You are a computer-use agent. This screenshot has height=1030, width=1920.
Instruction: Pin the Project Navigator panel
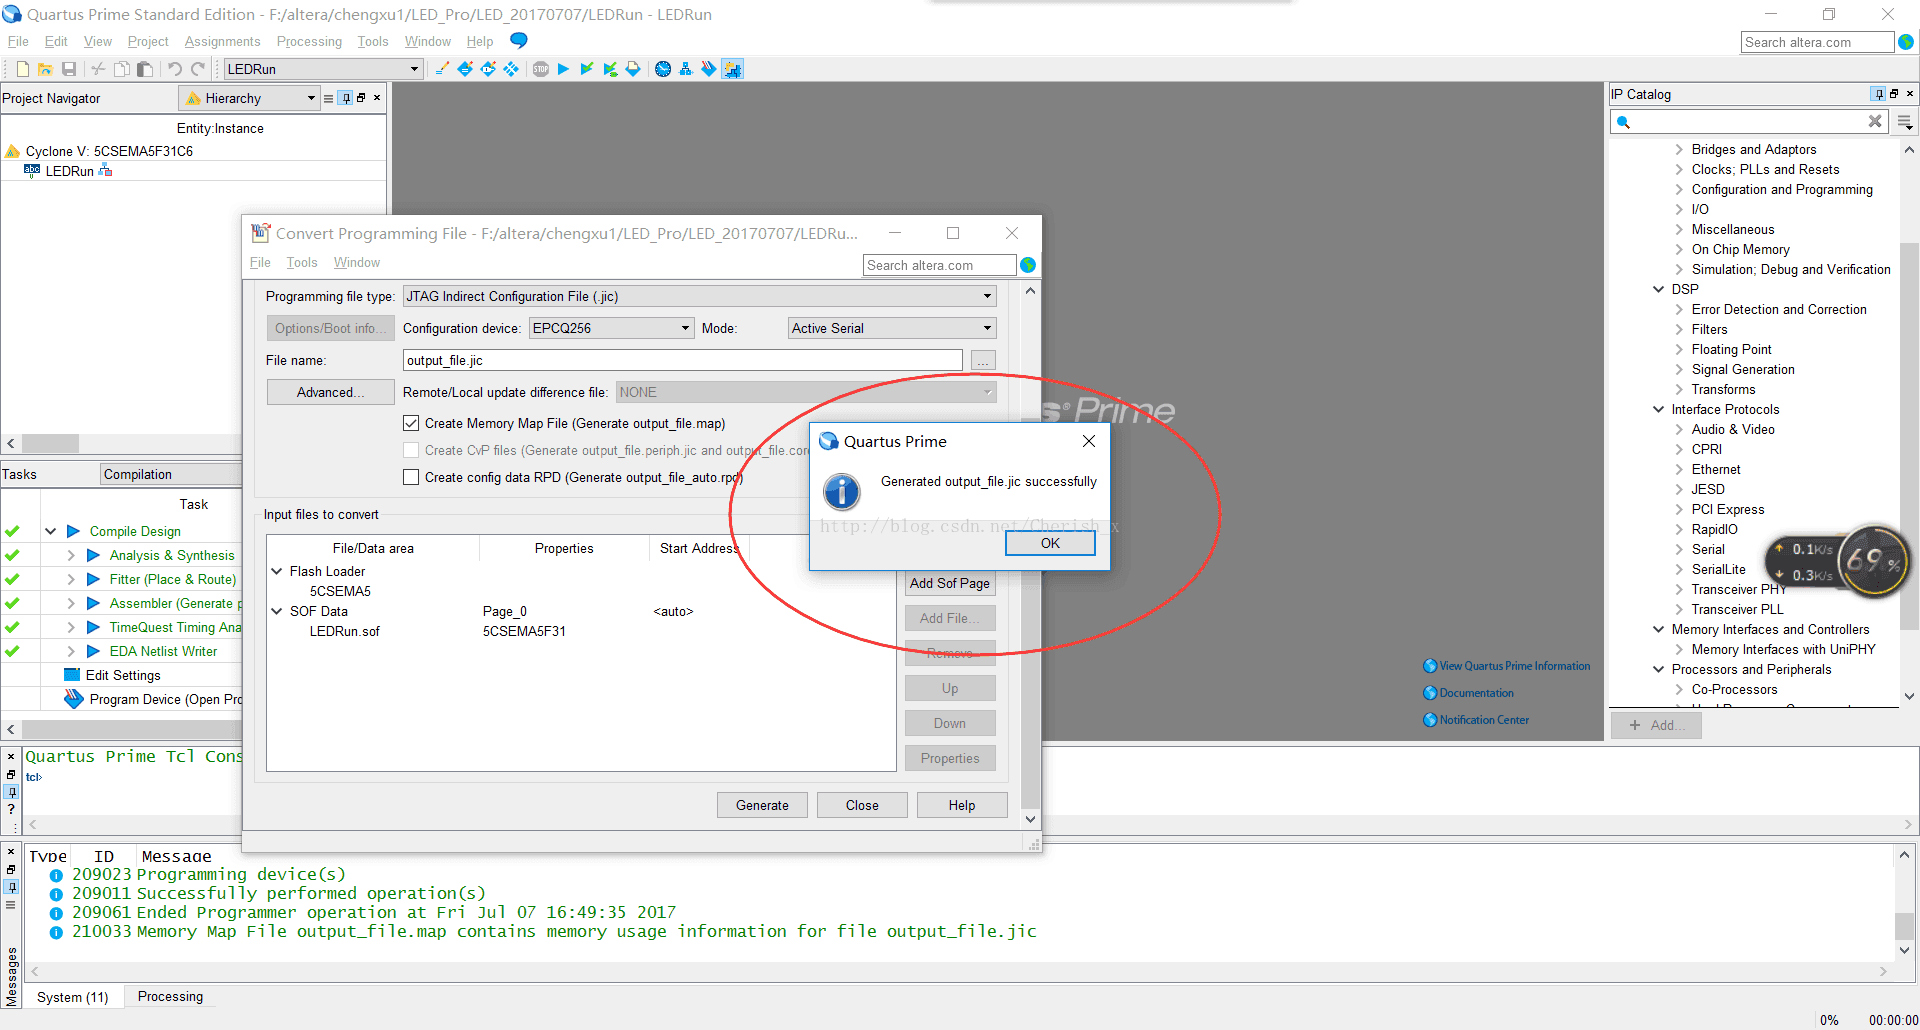coord(345,98)
